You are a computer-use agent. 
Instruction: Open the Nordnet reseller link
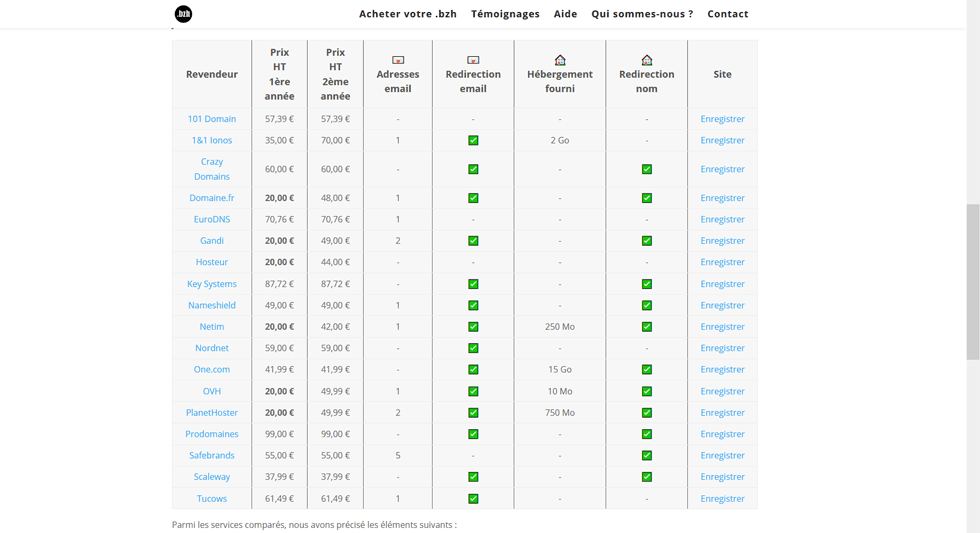pos(212,348)
